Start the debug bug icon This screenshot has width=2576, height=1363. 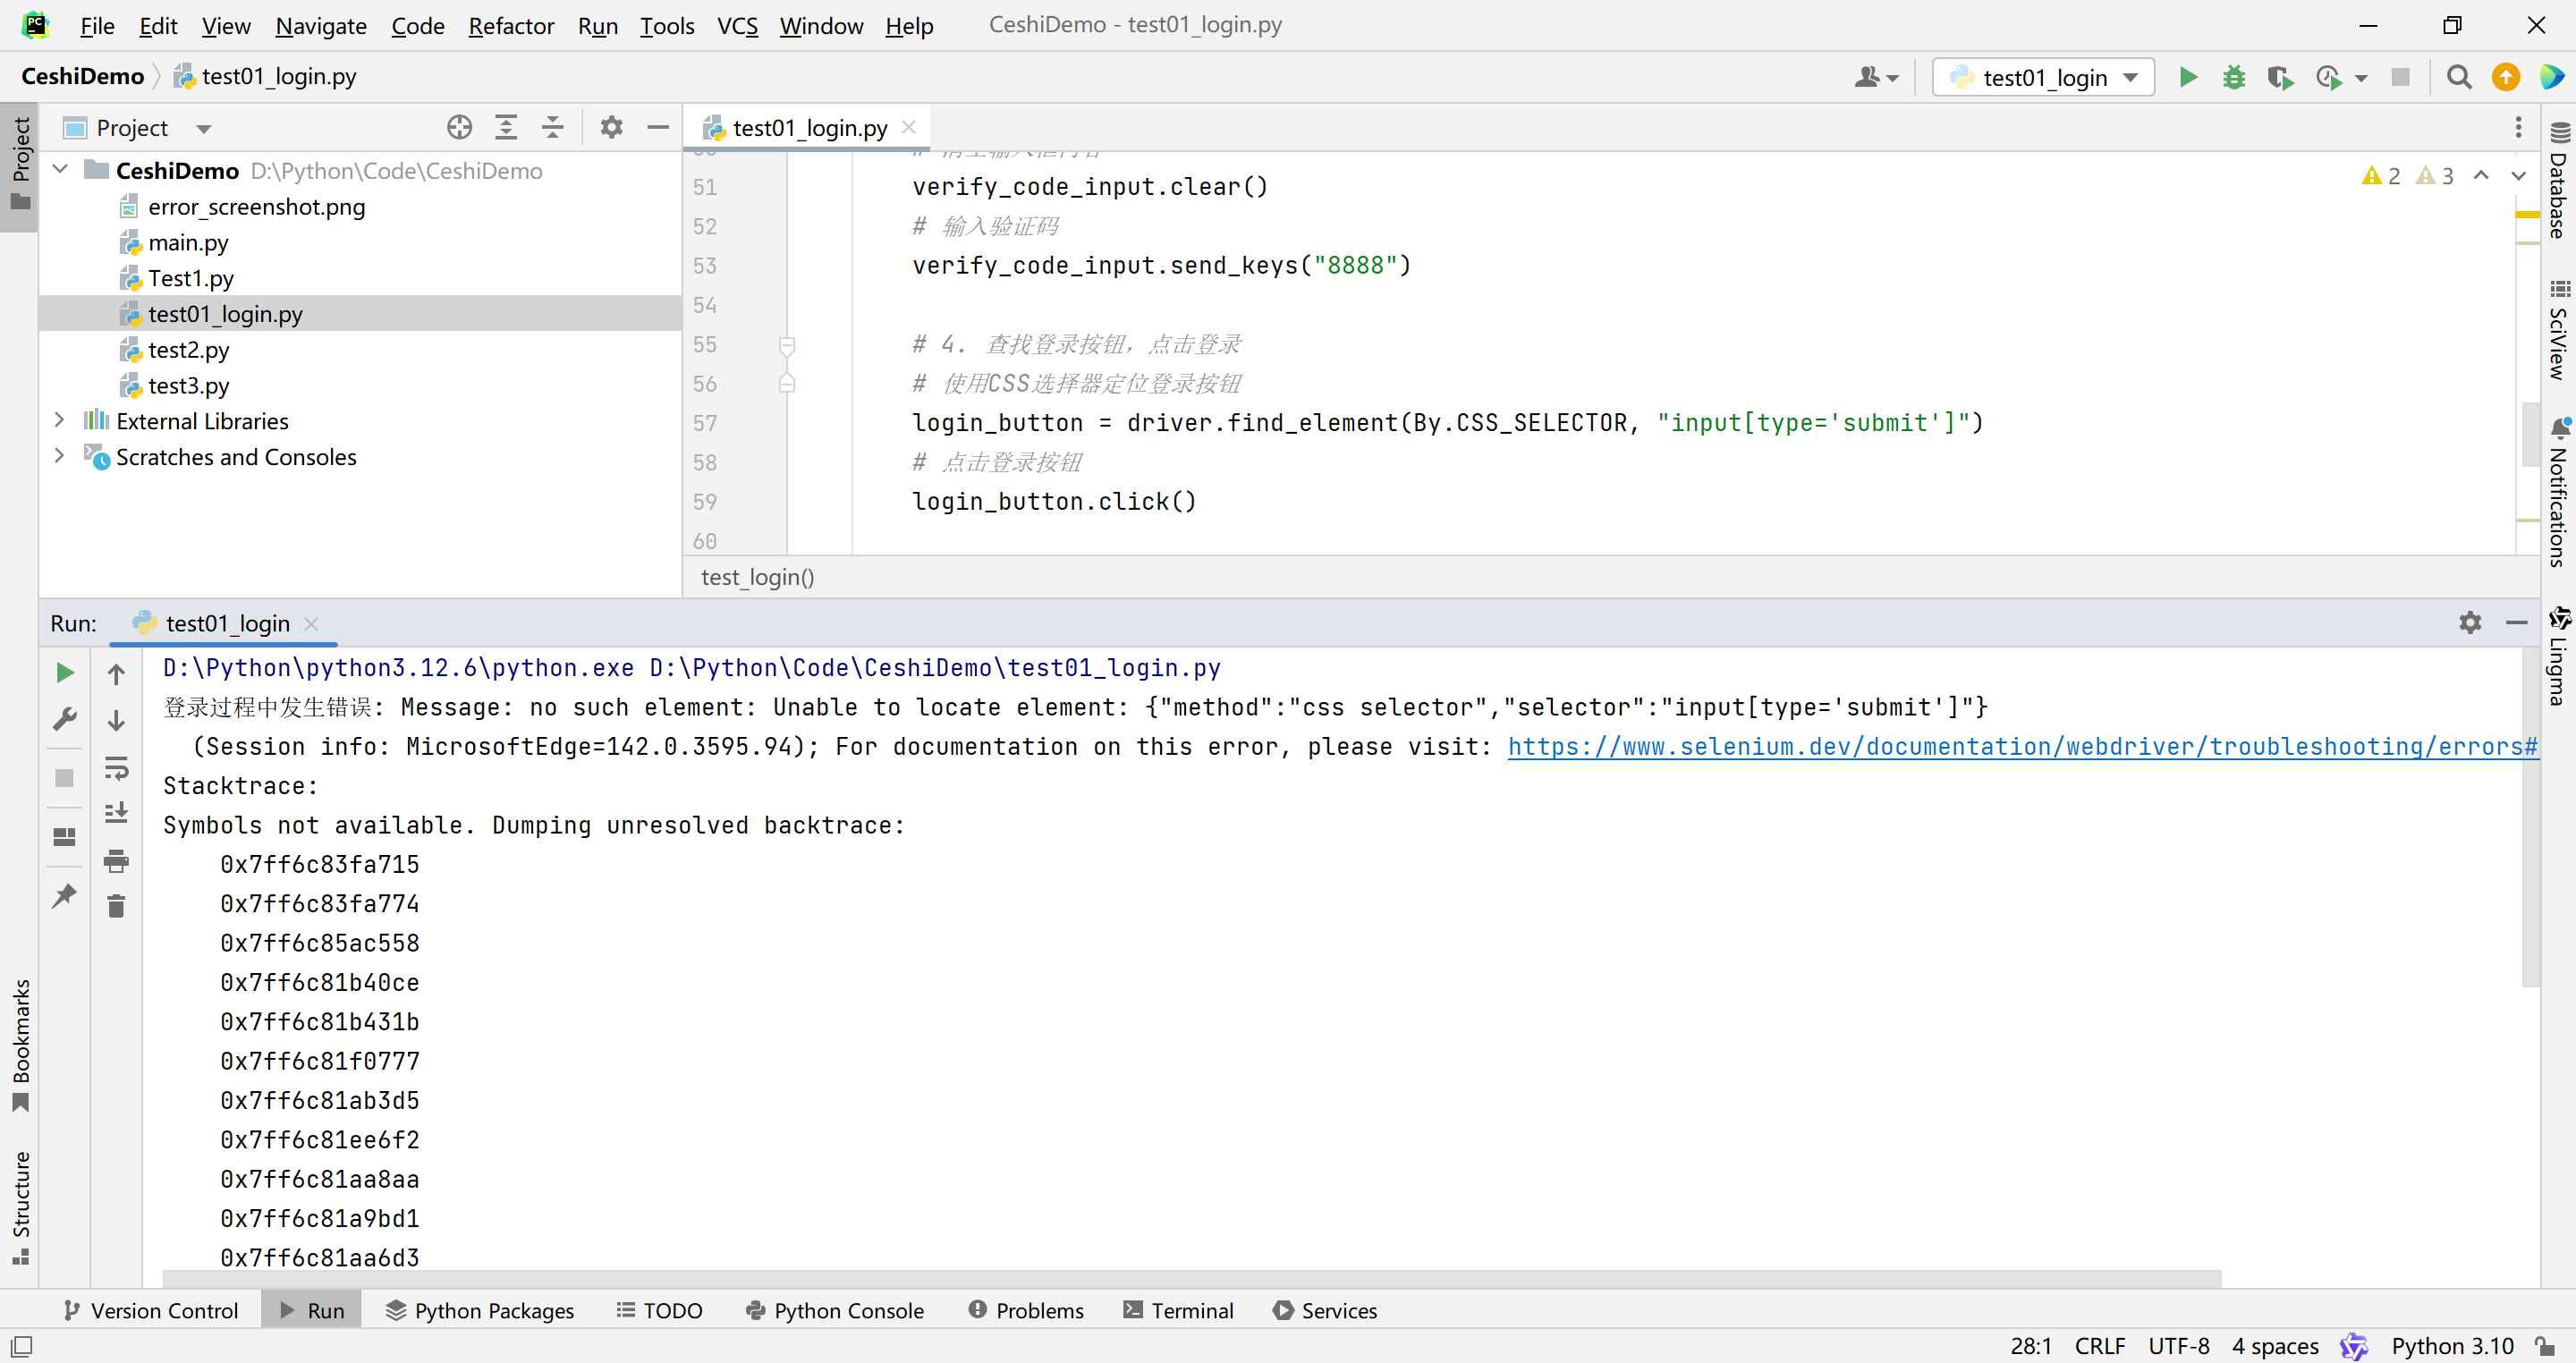tap(2234, 77)
